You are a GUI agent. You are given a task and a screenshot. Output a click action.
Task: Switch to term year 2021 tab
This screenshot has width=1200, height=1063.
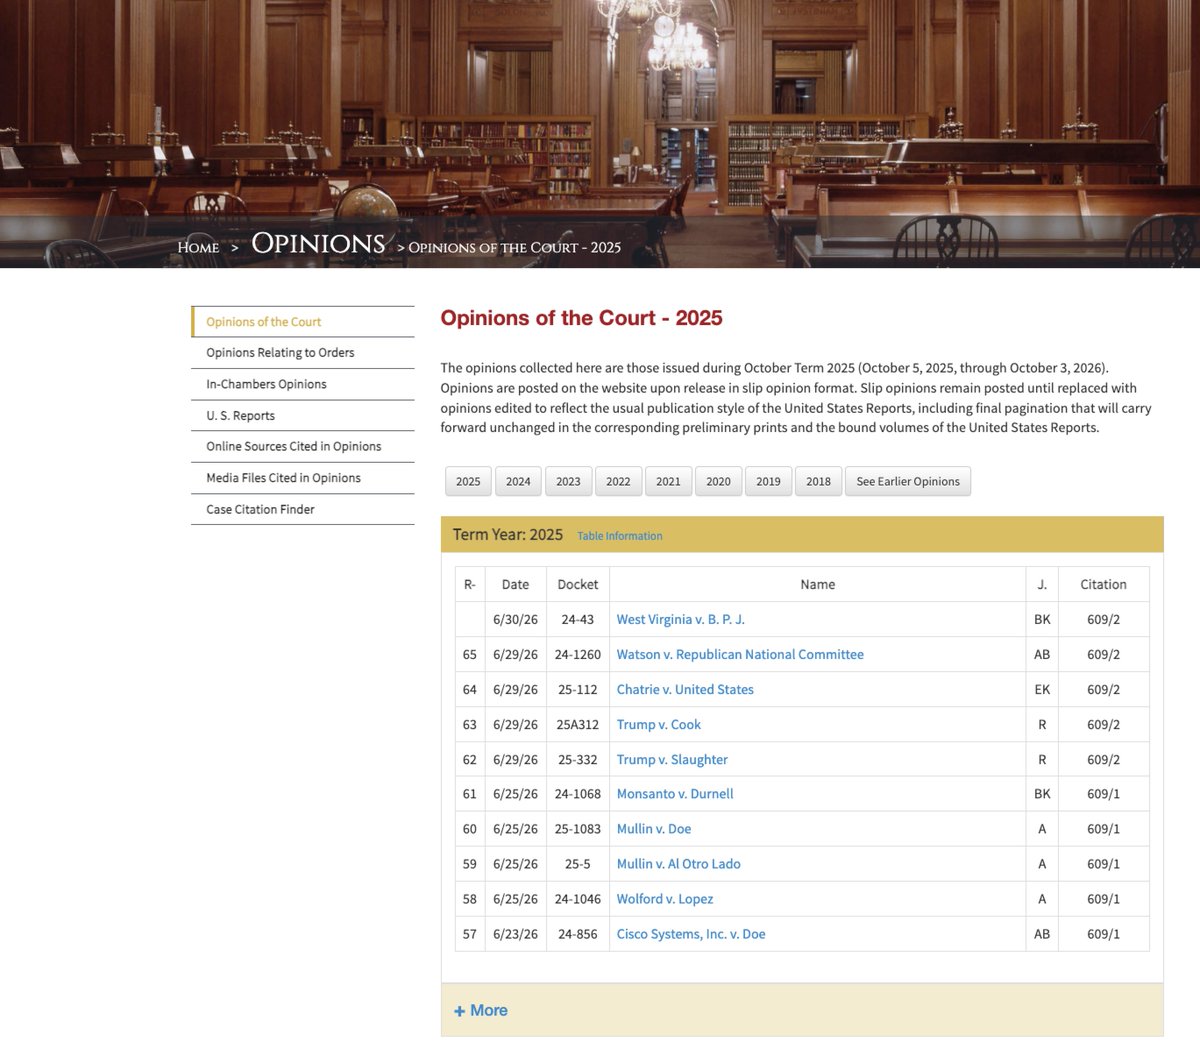pyautogui.click(x=668, y=481)
